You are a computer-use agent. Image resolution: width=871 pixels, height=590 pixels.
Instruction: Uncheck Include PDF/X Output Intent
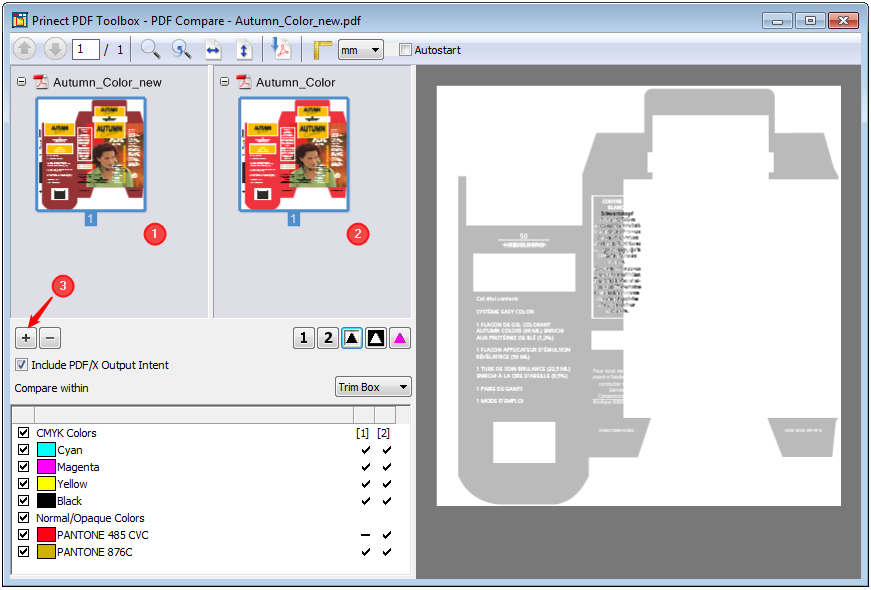[22, 365]
